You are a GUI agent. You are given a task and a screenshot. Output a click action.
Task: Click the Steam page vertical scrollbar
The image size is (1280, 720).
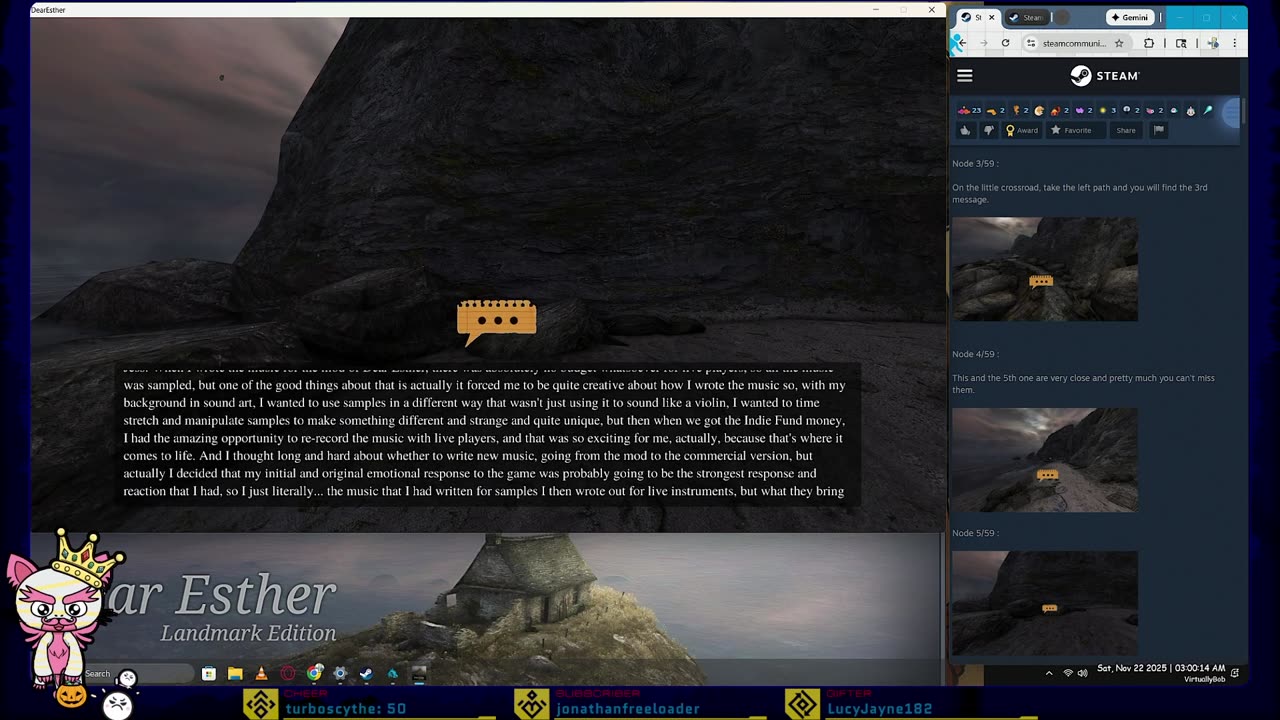(1244, 110)
